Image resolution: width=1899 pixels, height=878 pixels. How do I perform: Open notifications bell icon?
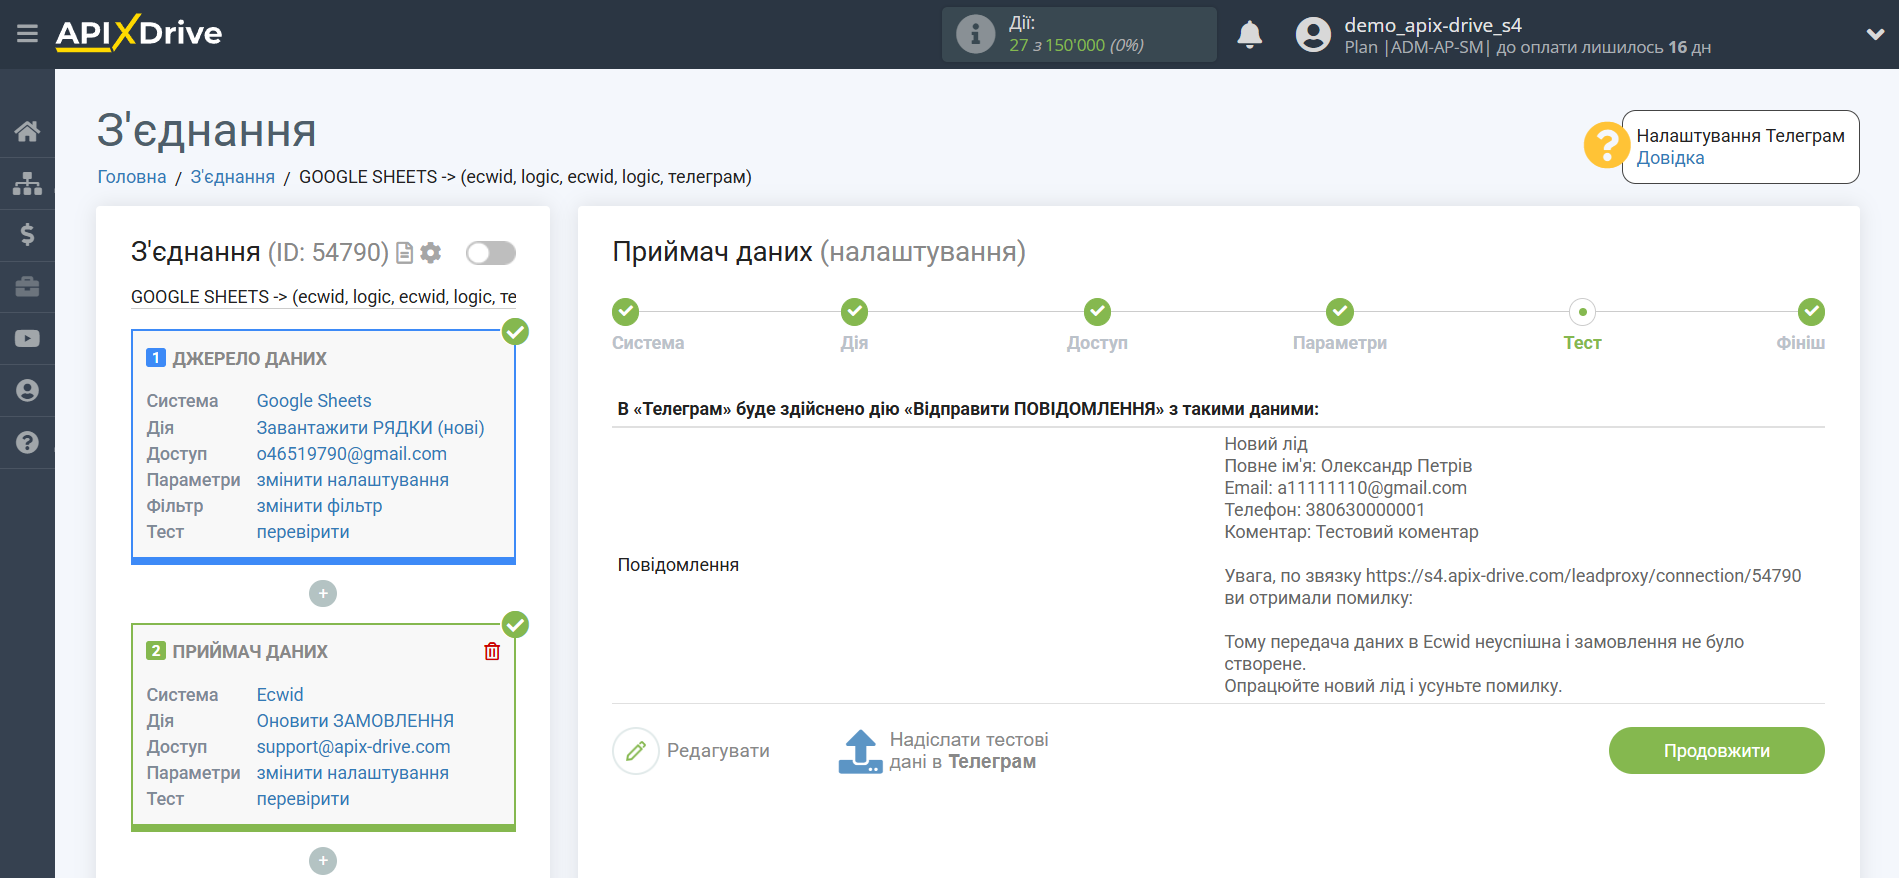tap(1249, 34)
